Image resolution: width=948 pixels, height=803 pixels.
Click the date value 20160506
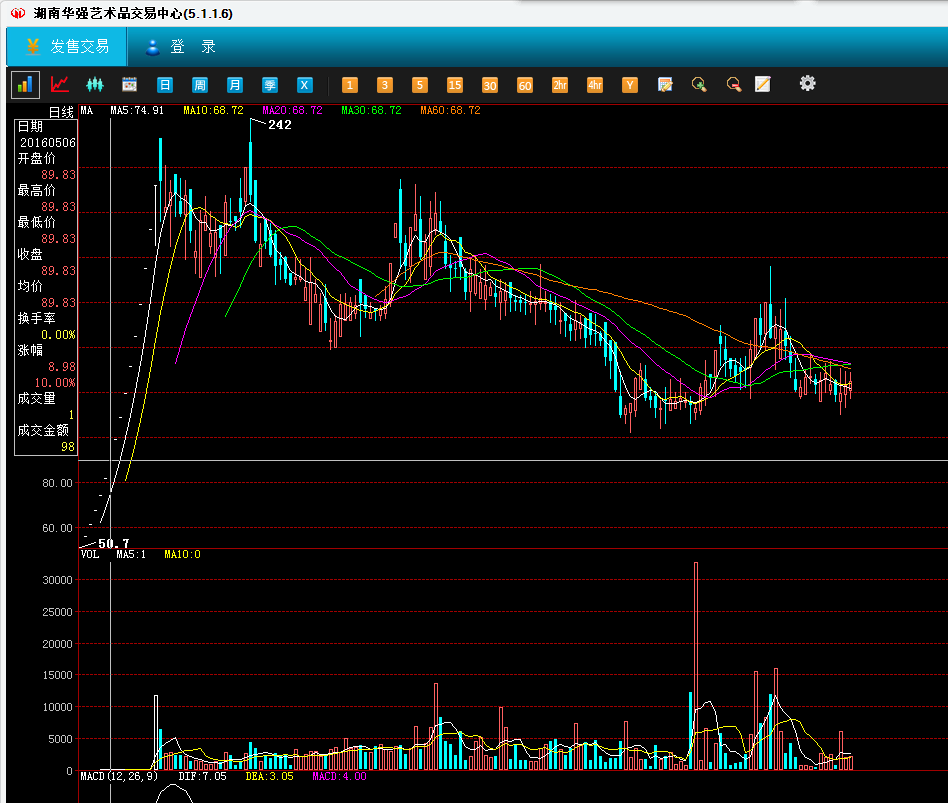[x=48, y=143]
